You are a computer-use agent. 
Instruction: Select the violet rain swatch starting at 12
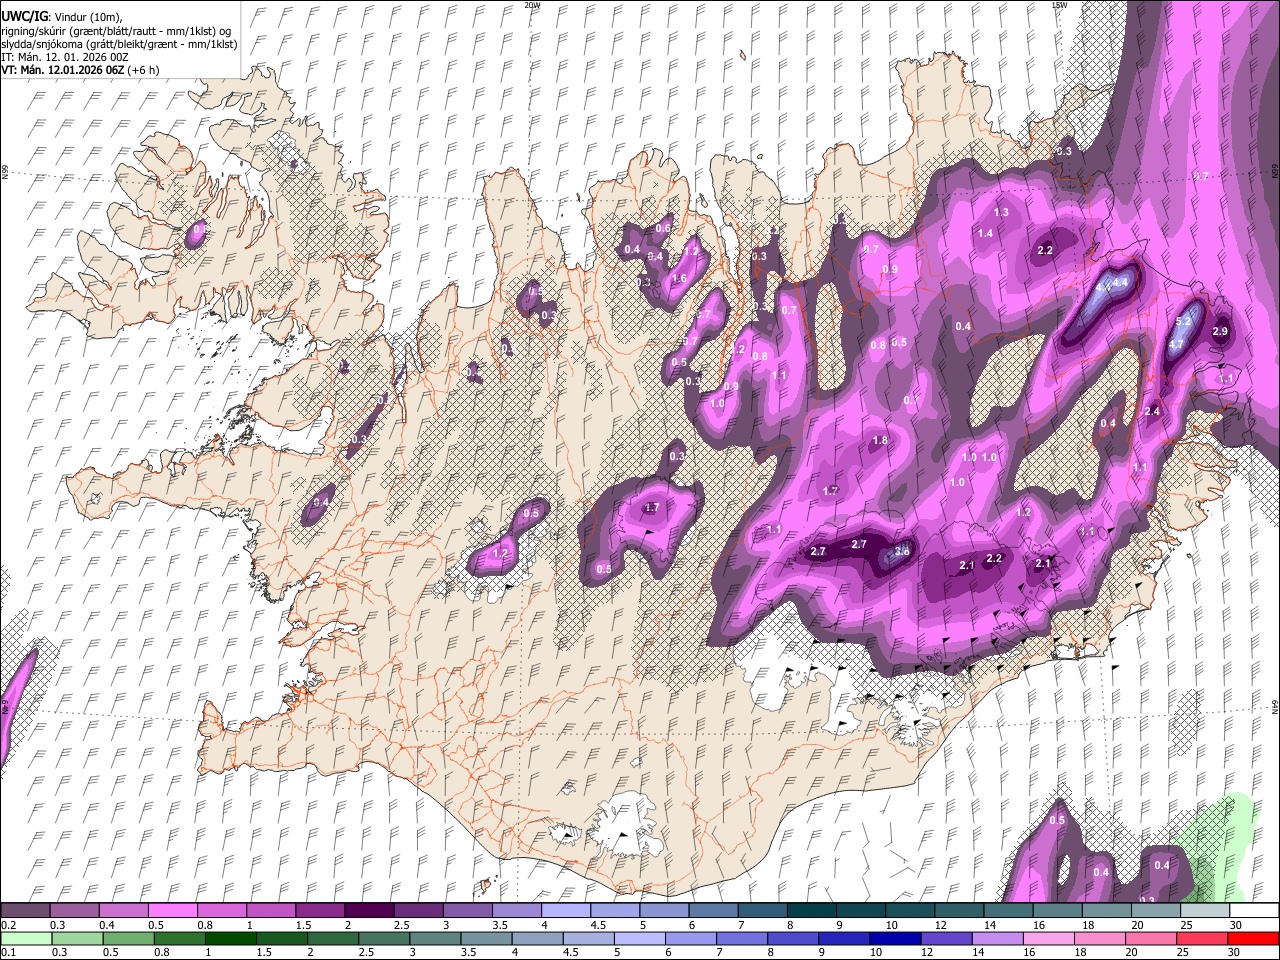click(x=946, y=938)
